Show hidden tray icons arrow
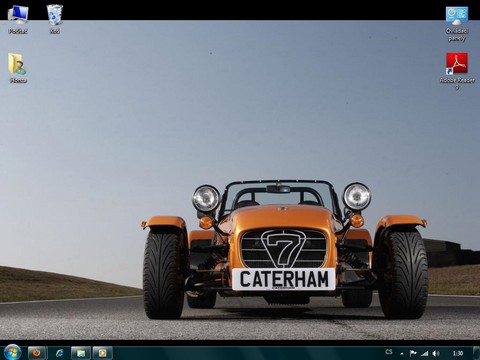Viewport: 480px width, 360px height. (x=402, y=353)
